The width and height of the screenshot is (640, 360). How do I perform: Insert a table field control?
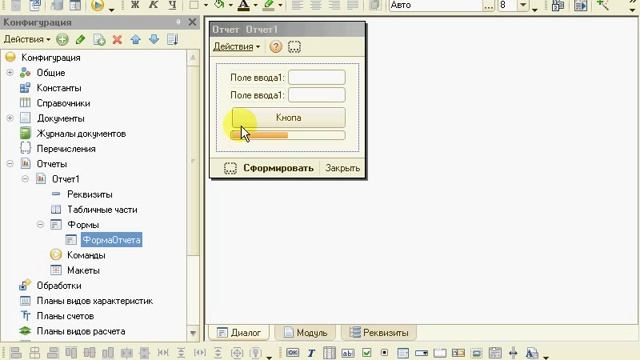click(x=329, y=353)
